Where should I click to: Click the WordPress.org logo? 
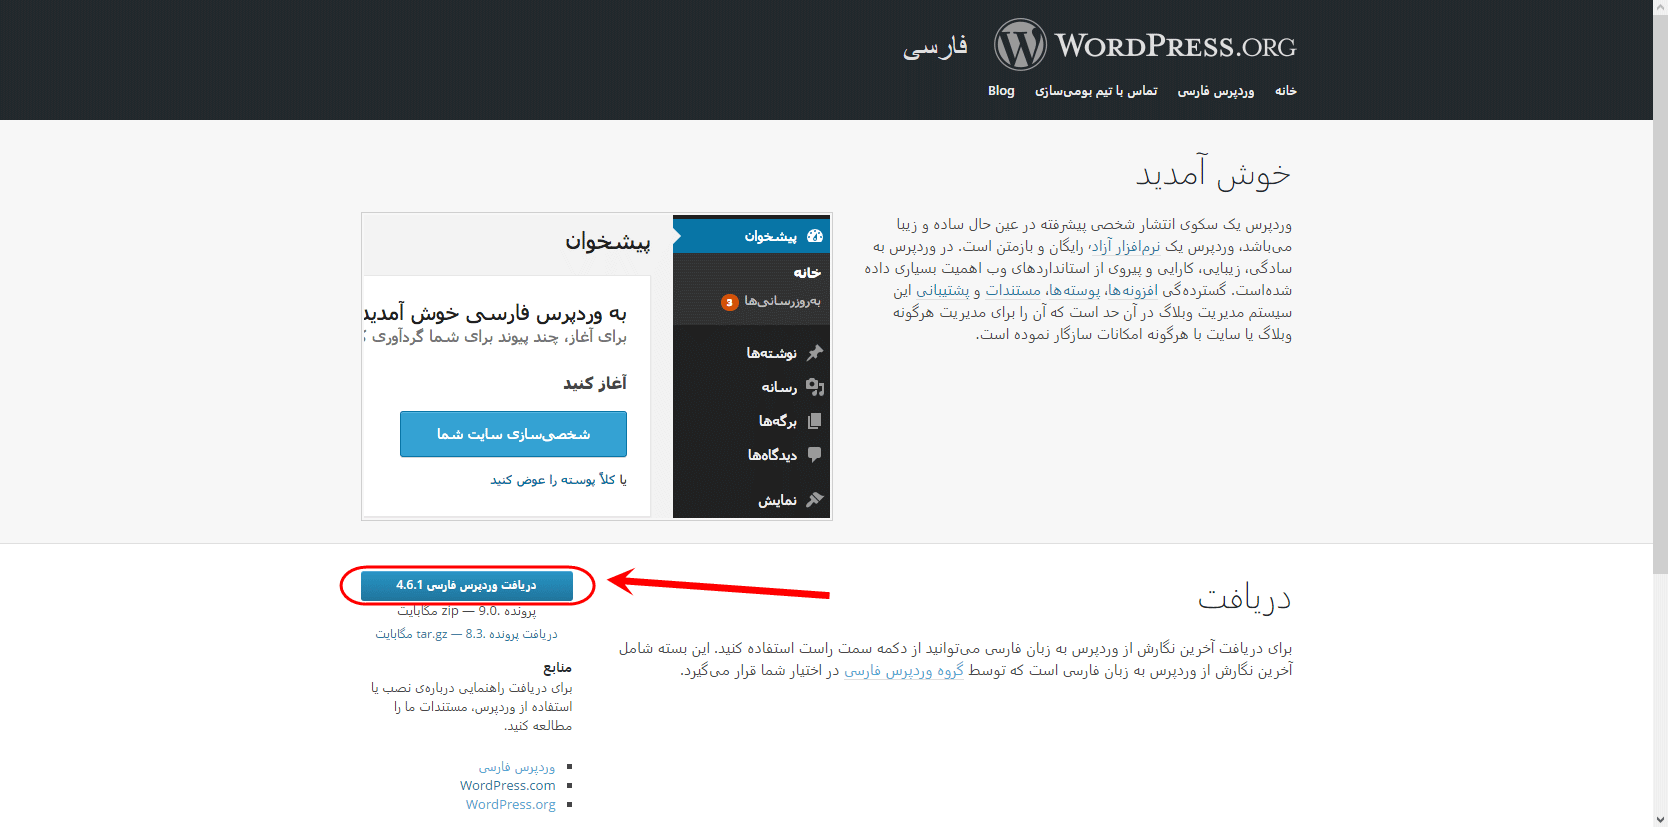(x=1145, y=45)
